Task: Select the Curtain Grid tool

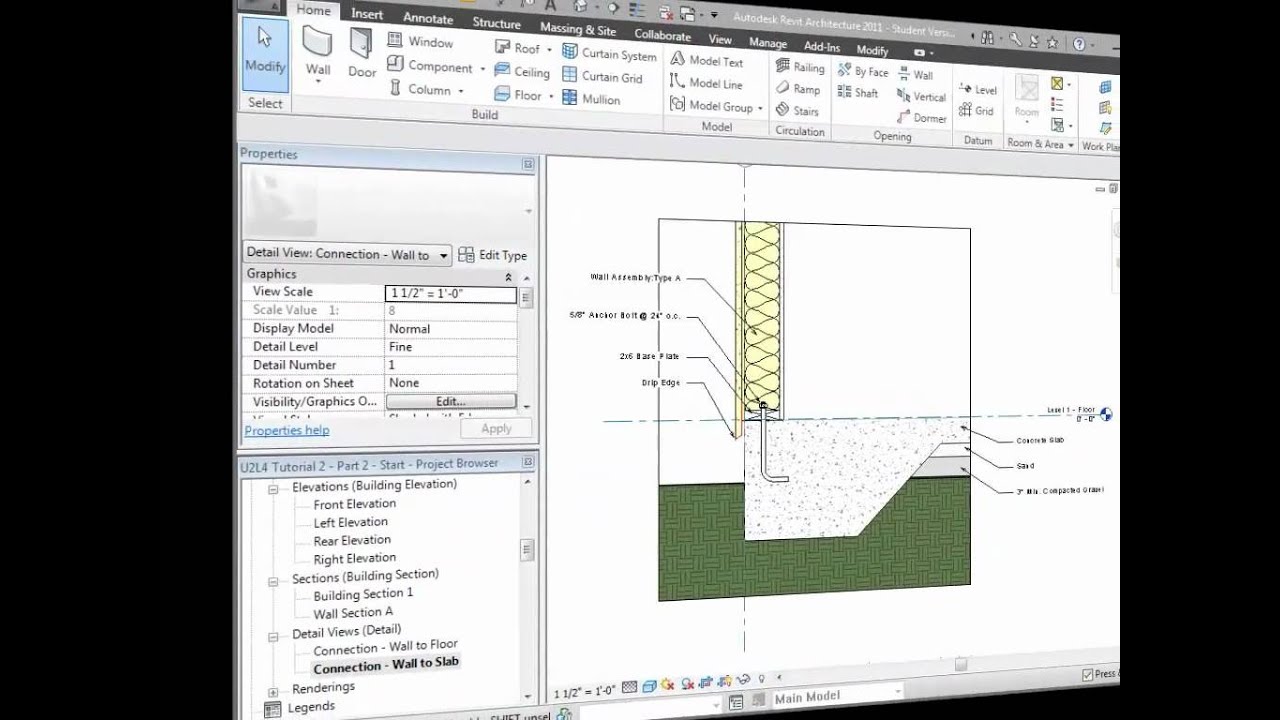Action: (x=602, y=76)
